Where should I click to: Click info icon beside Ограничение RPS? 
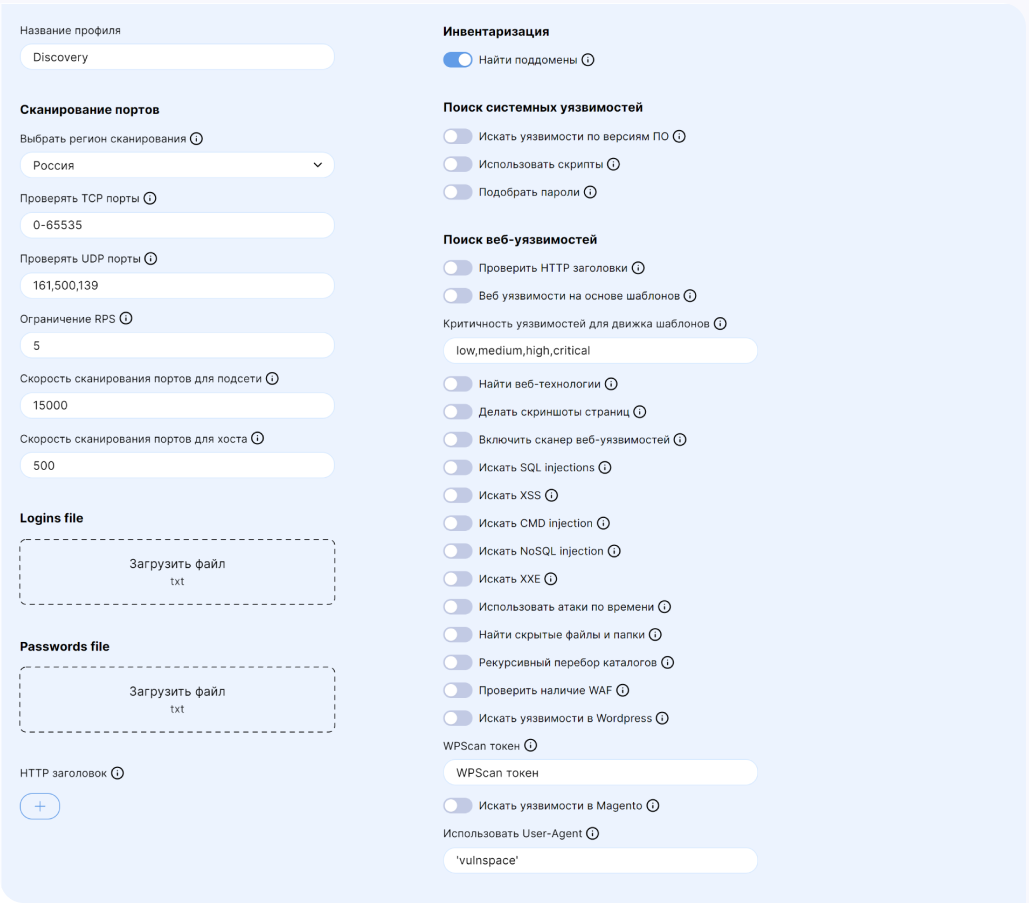point(126,319)
